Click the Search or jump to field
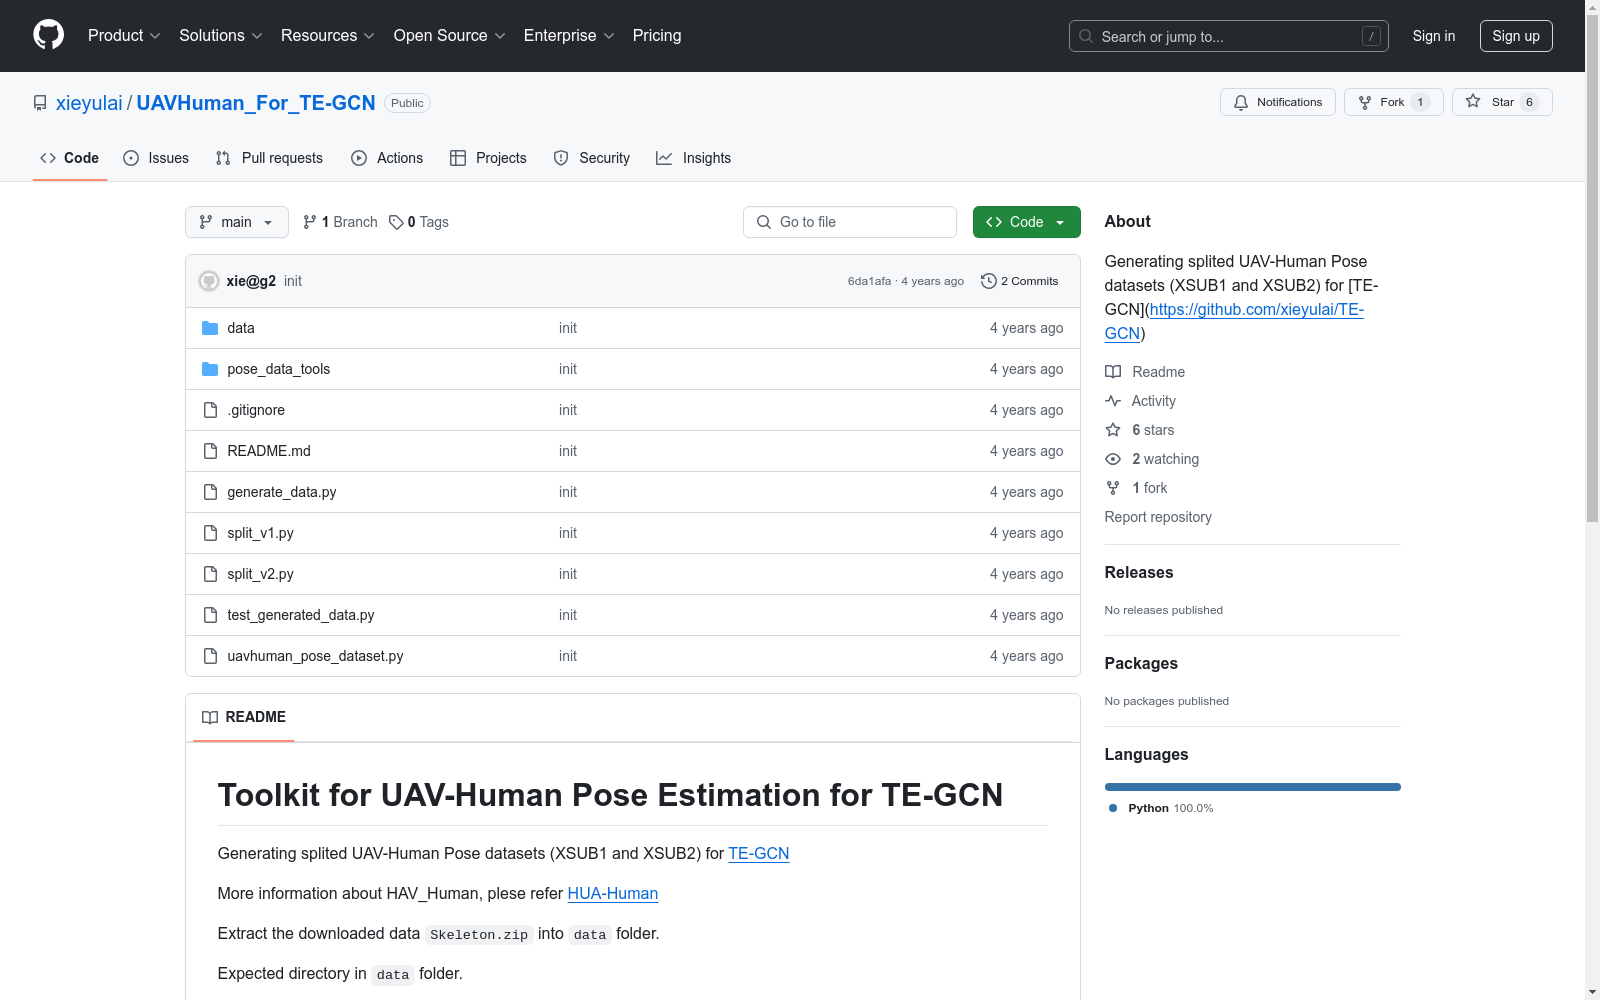Viewport: 1600px width, 1000px height. [1229, 36]
